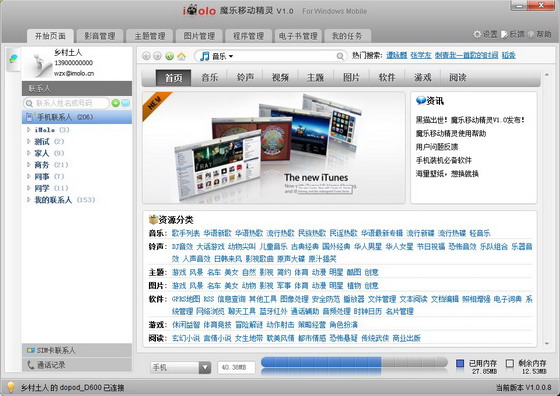560x396 pixels.
Task: Click the green refresh icon
Action: [x=170, y=56]
